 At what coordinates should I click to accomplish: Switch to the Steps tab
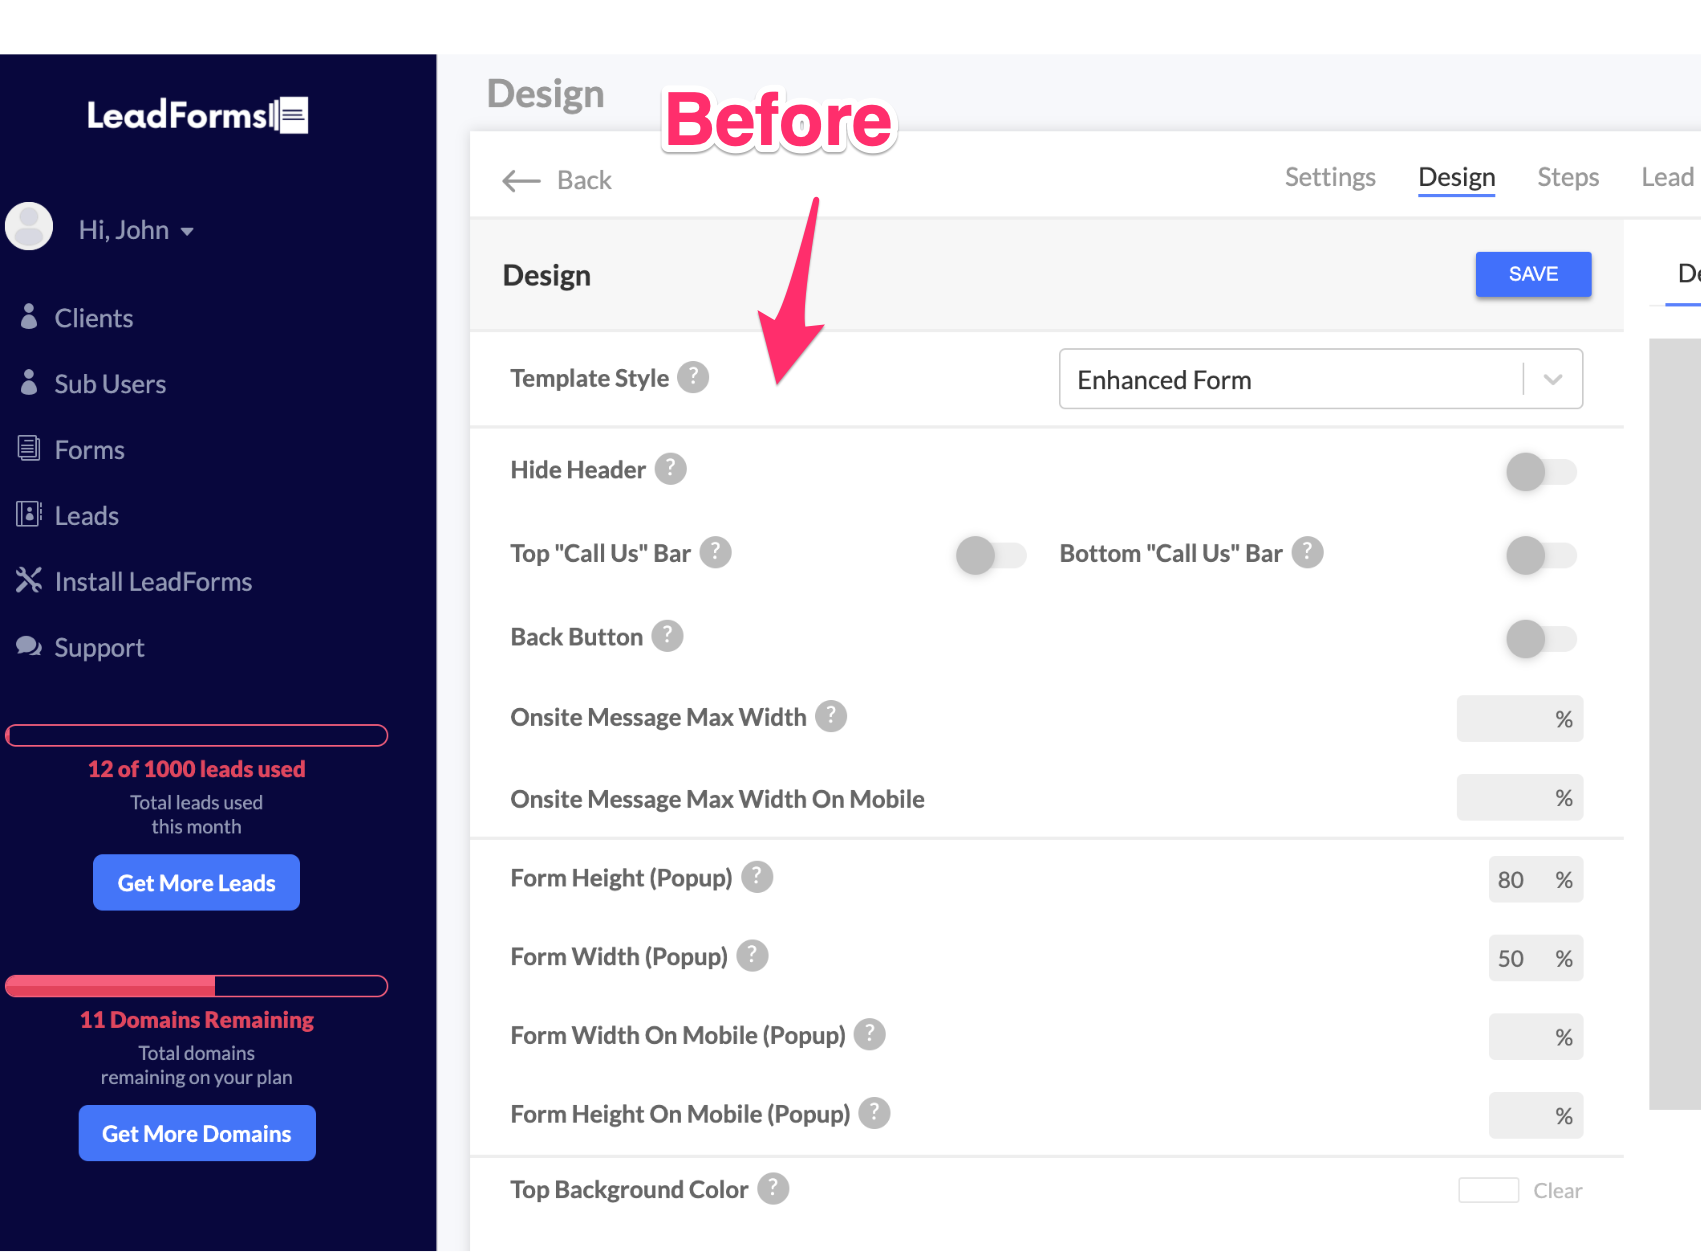tap(1568, 177)
